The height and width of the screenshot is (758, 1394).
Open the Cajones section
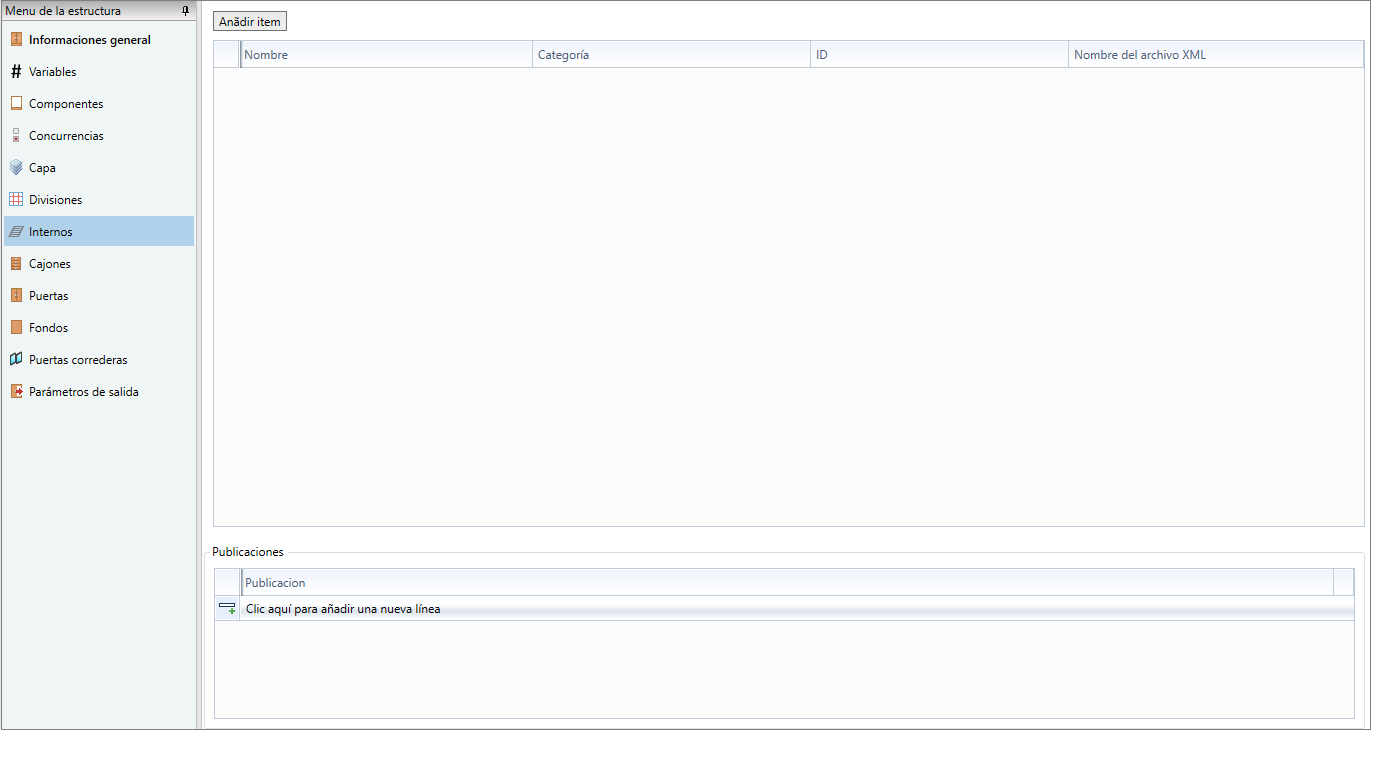(x=99, y=264)
